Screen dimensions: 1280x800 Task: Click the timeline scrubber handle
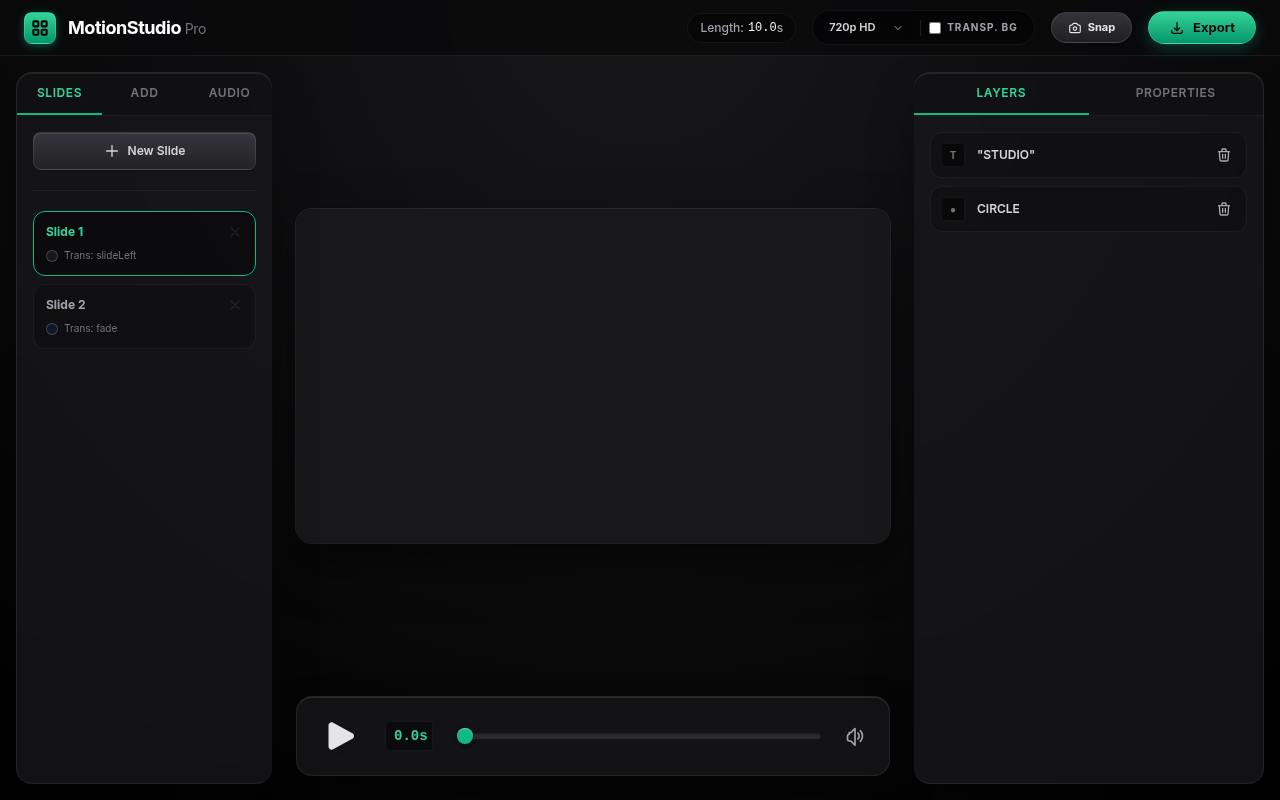point(465,736)
